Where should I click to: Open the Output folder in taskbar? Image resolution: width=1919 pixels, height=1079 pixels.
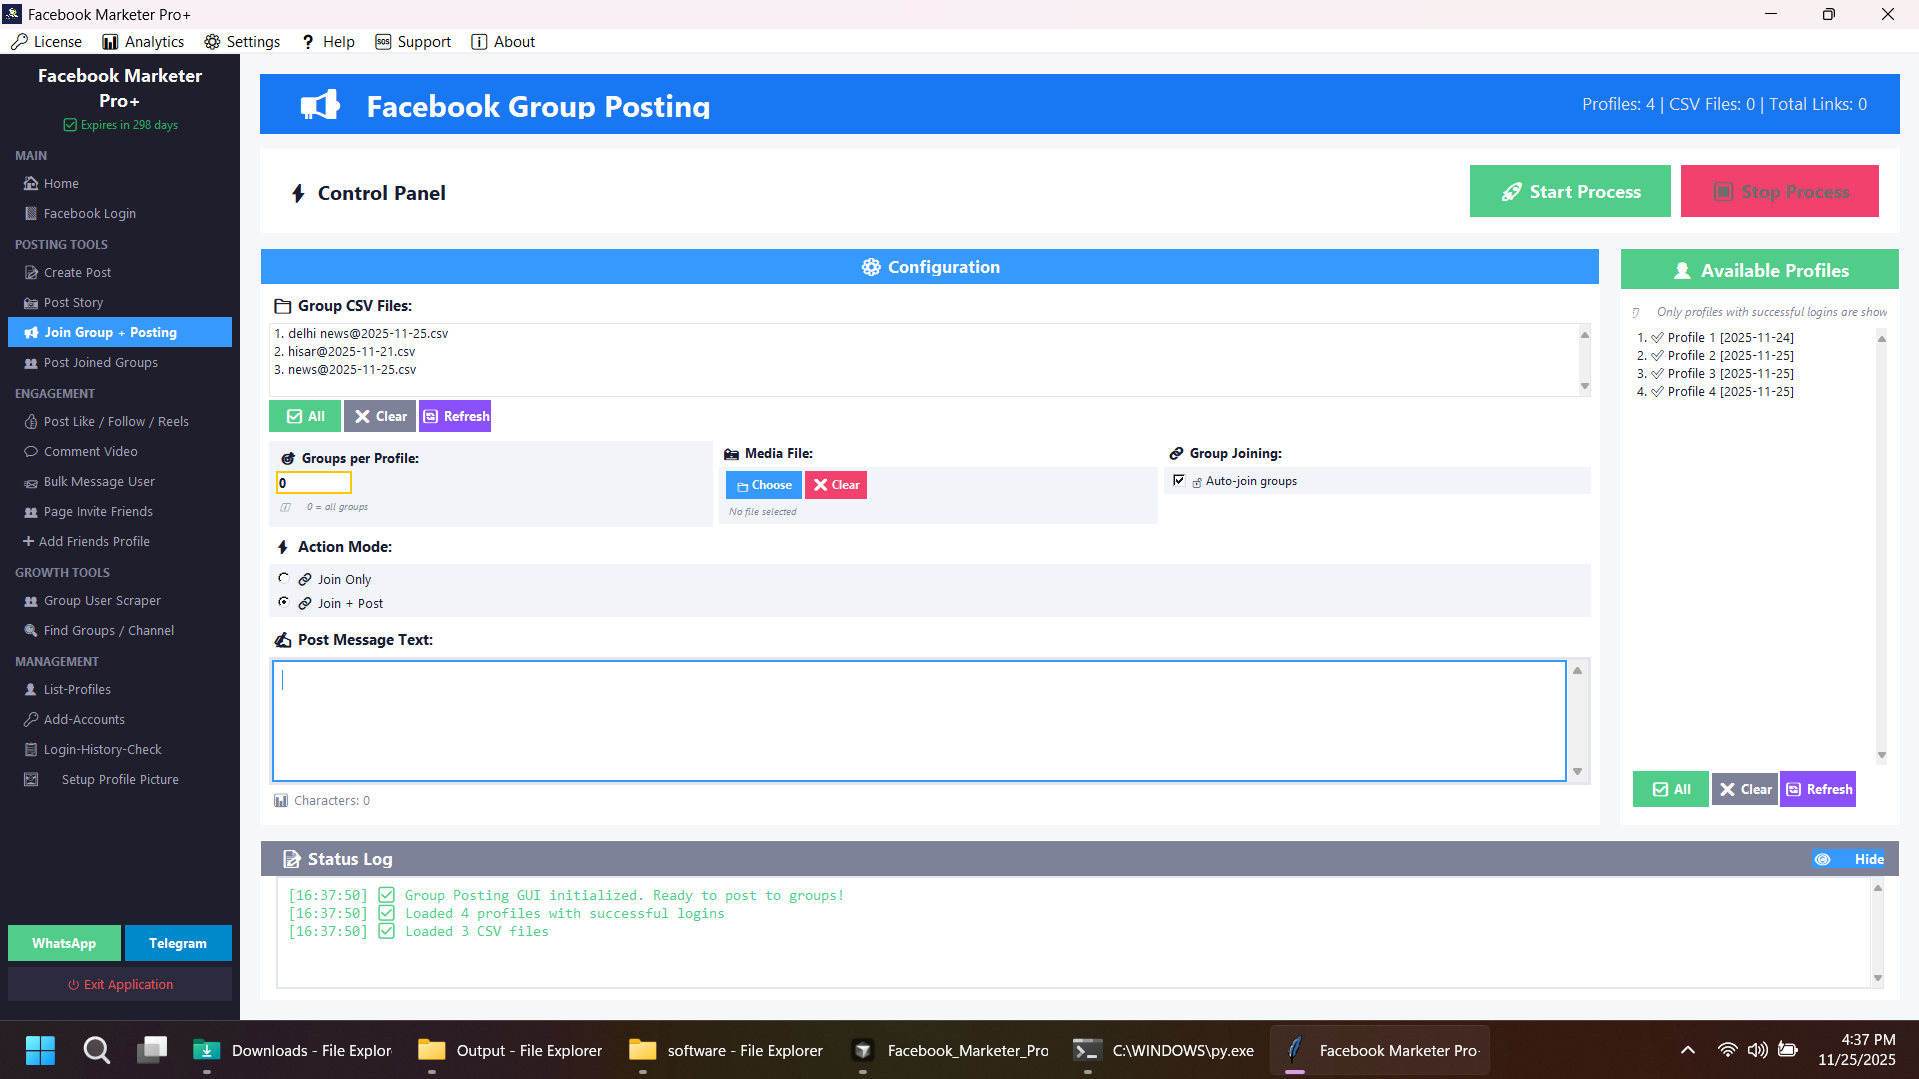[510, 1050]
